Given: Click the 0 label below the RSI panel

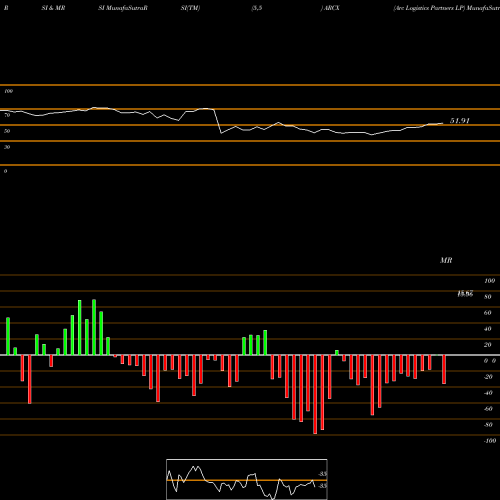Looking at the screenshot, I should click(5, 171).
